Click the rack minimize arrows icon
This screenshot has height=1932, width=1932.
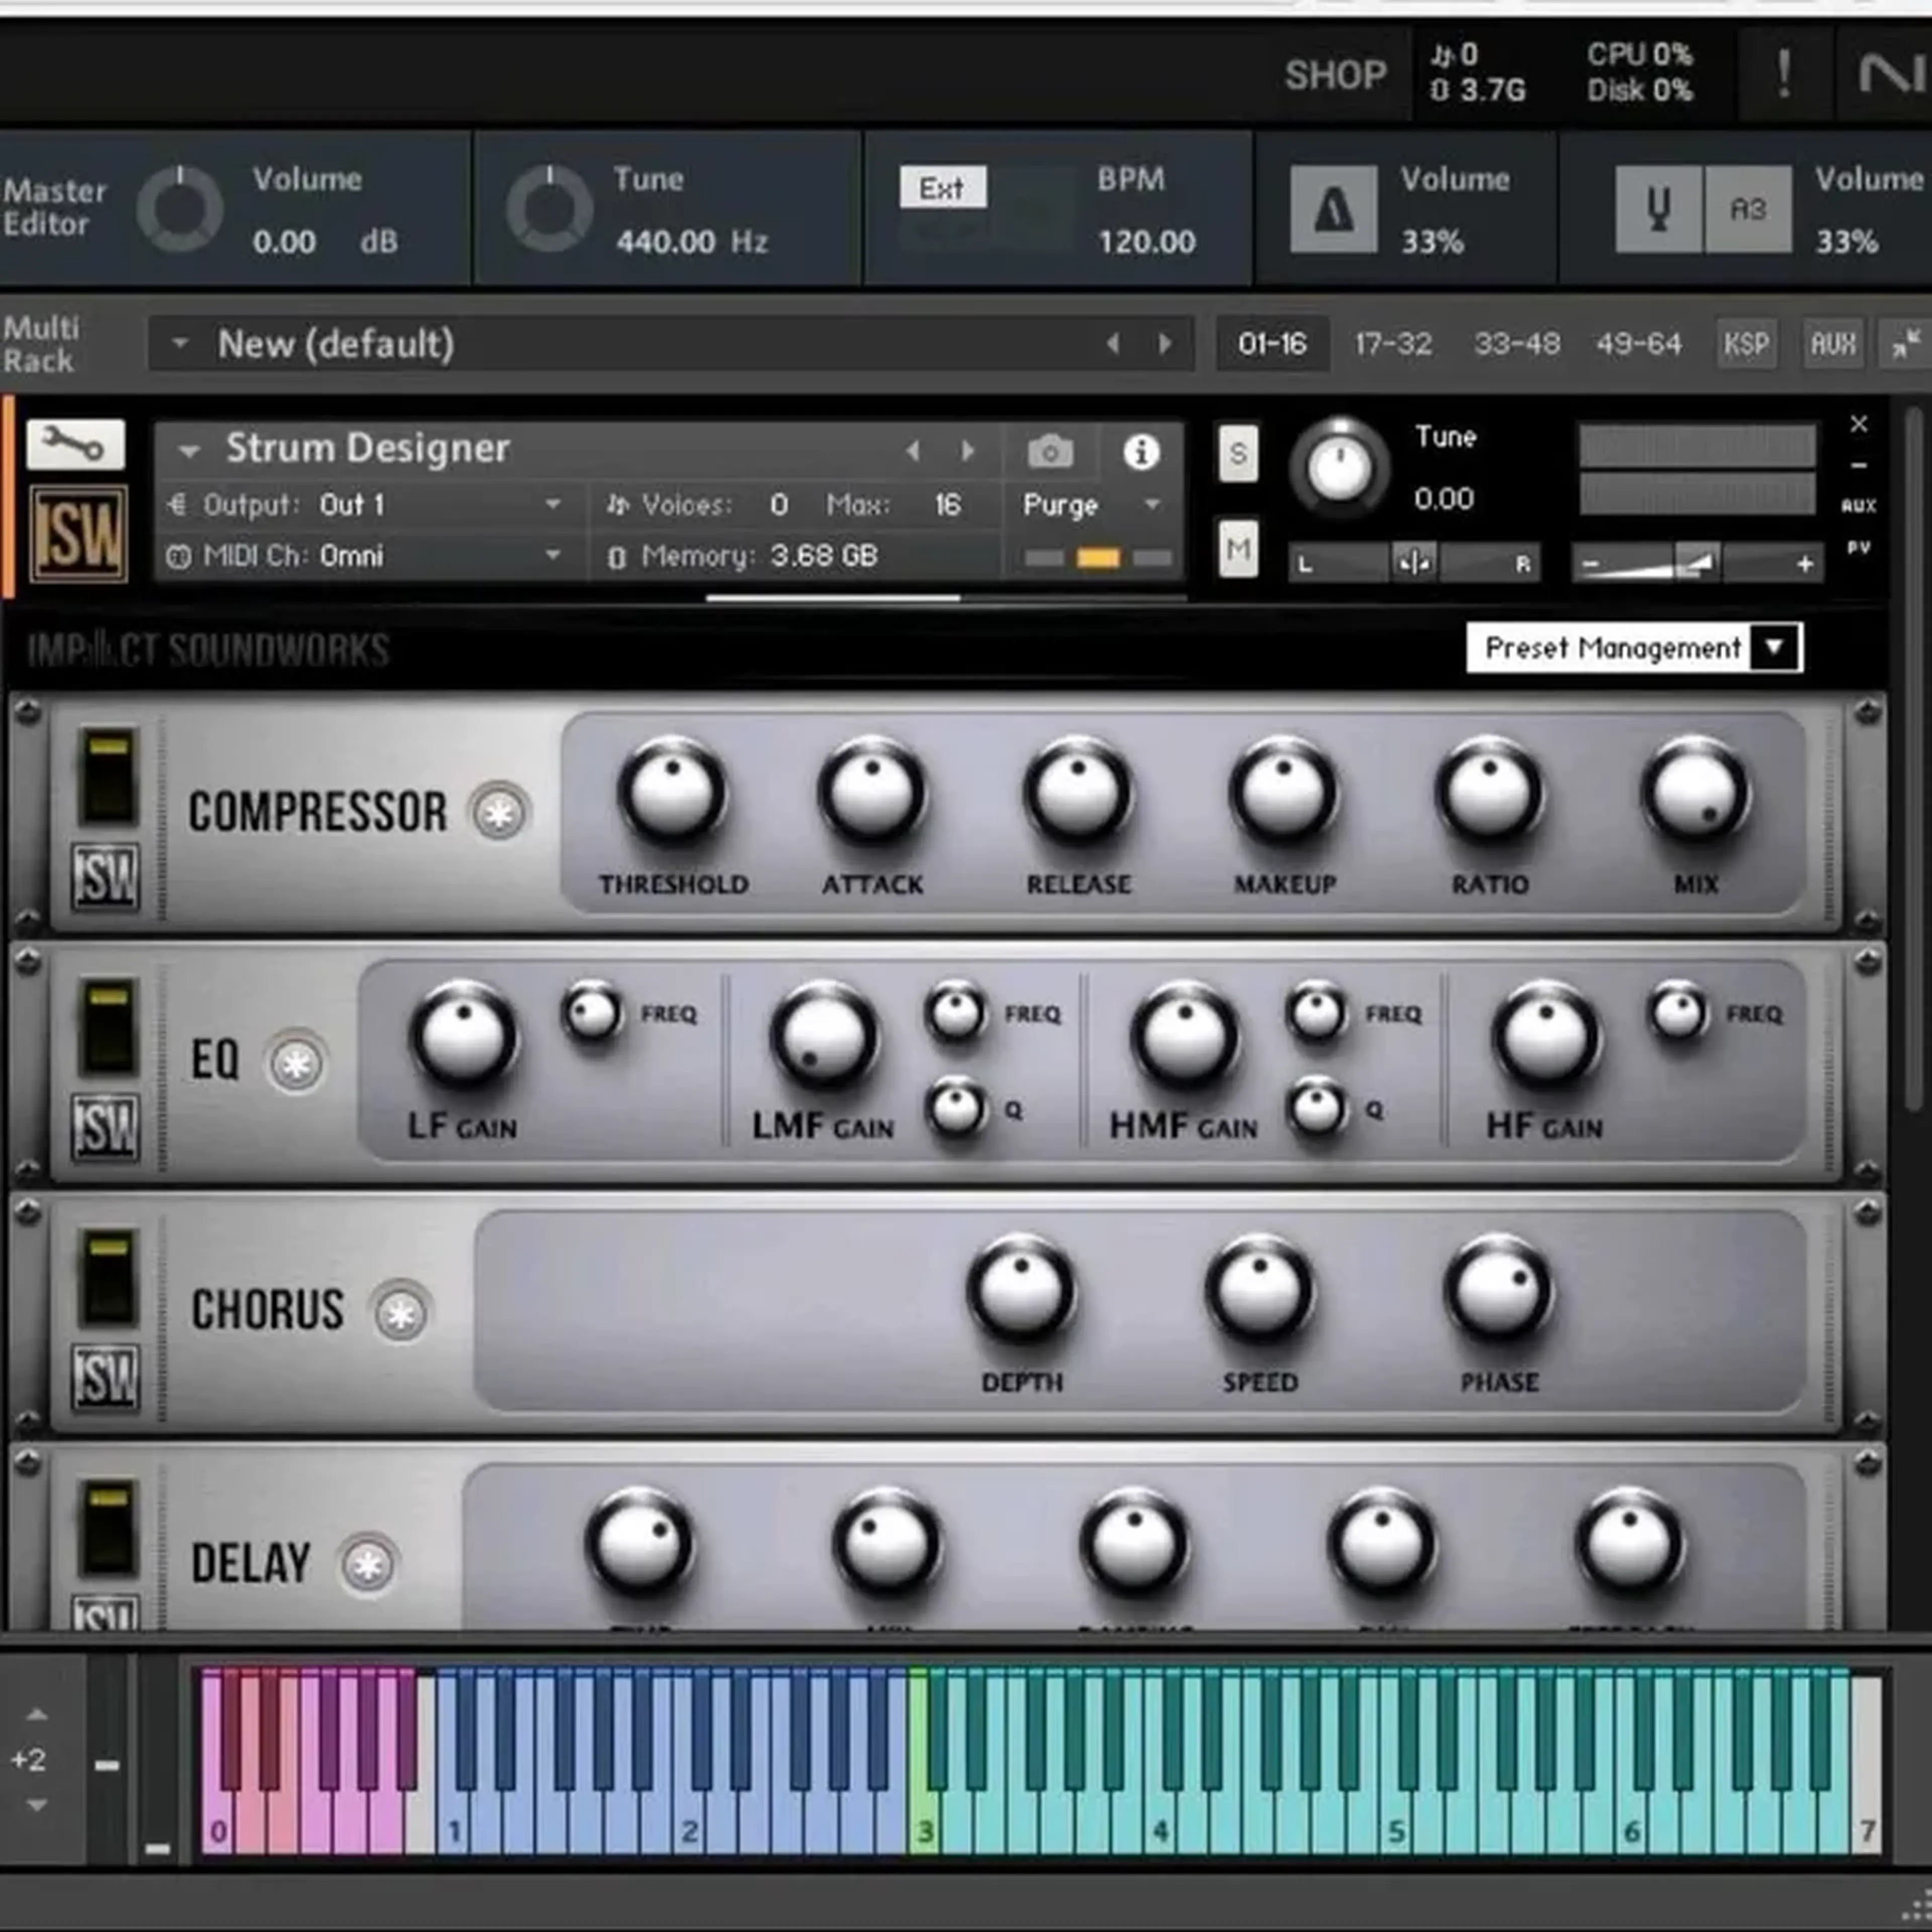tap(1905, 344)
